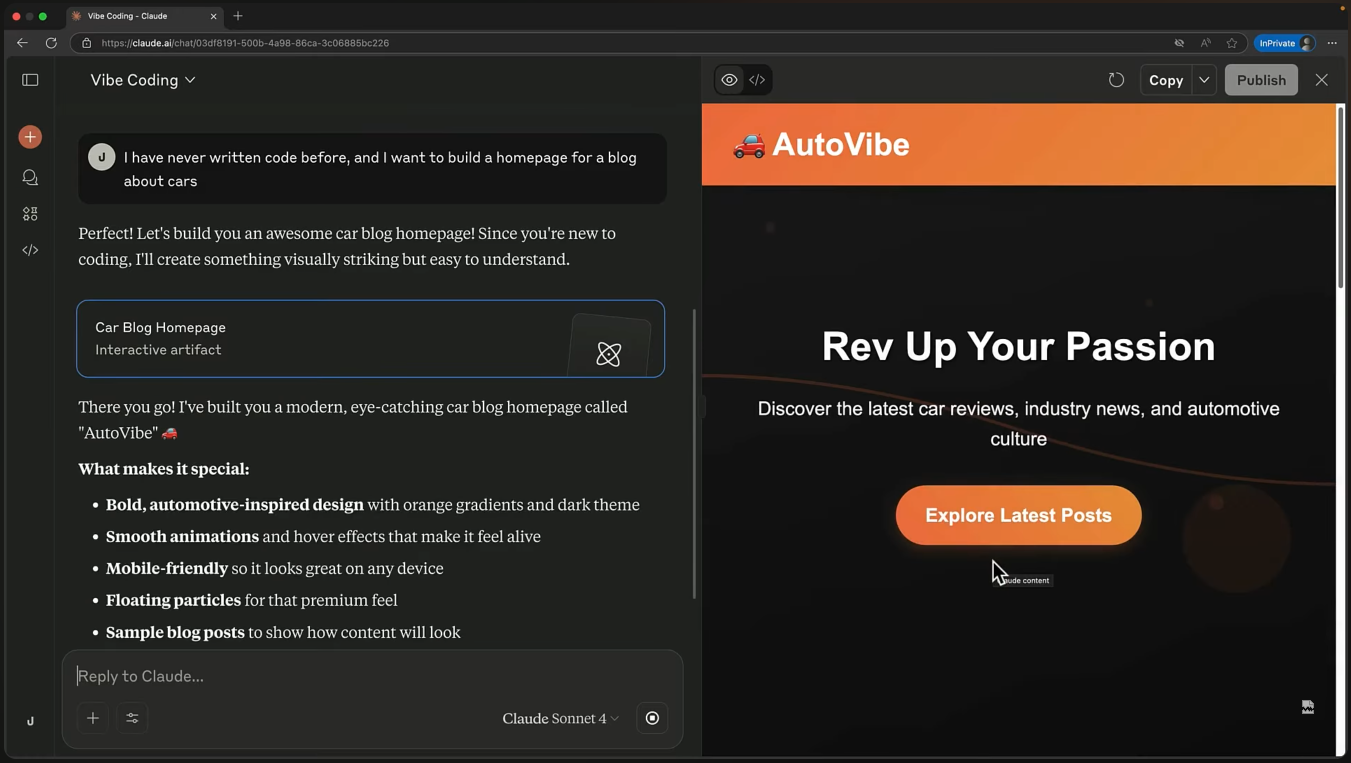The image size is (1351, 763).
Task: Open the Copy options chevron
Action: click(1204, 80)
